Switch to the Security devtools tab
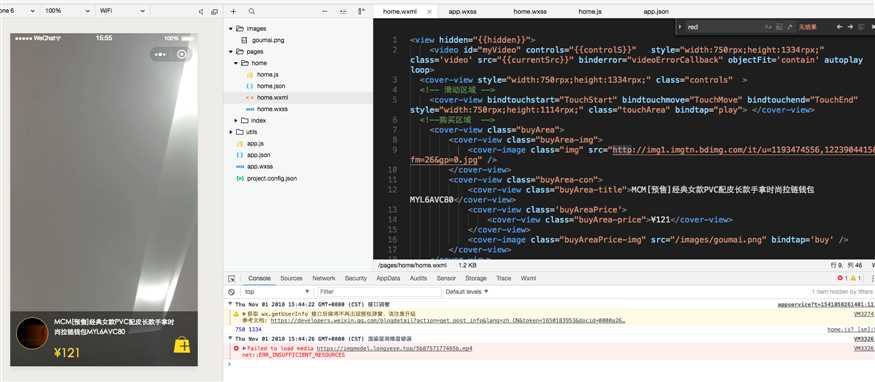The image size is (875, 382). [x=356, y=278]
